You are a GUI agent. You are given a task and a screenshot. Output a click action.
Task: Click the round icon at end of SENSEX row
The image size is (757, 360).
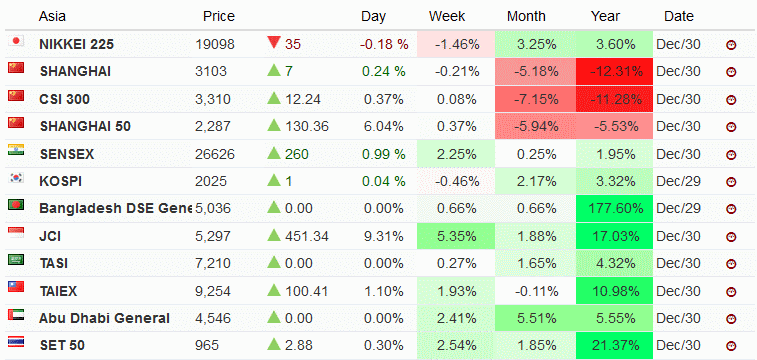731,155
